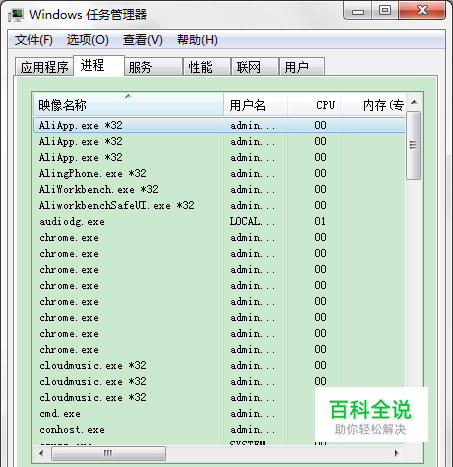Click the vertical scrollbar thumb
The width and height of the screenshot is (453, 467).
pyautogui.click(x=414, y=145)
